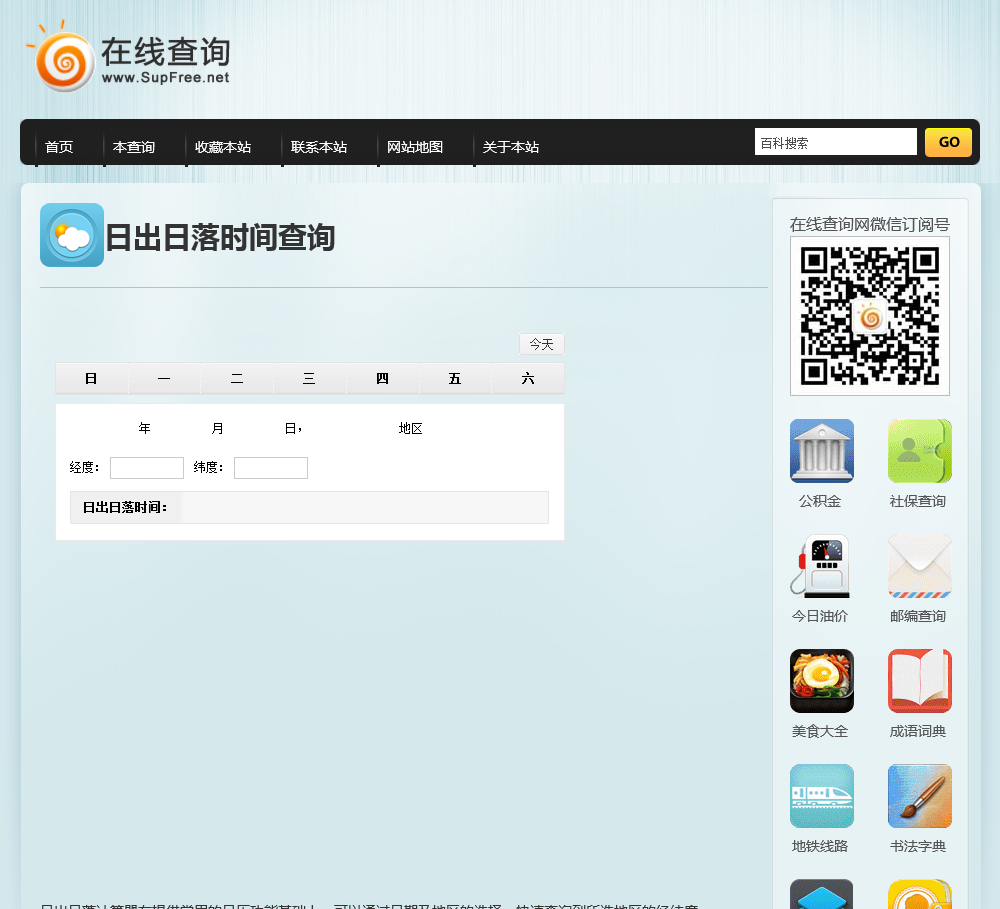The width and height of the screenshot is (1000, 909).
Task: Focus the 百科搜索 search field
Action: click(835, 142)
